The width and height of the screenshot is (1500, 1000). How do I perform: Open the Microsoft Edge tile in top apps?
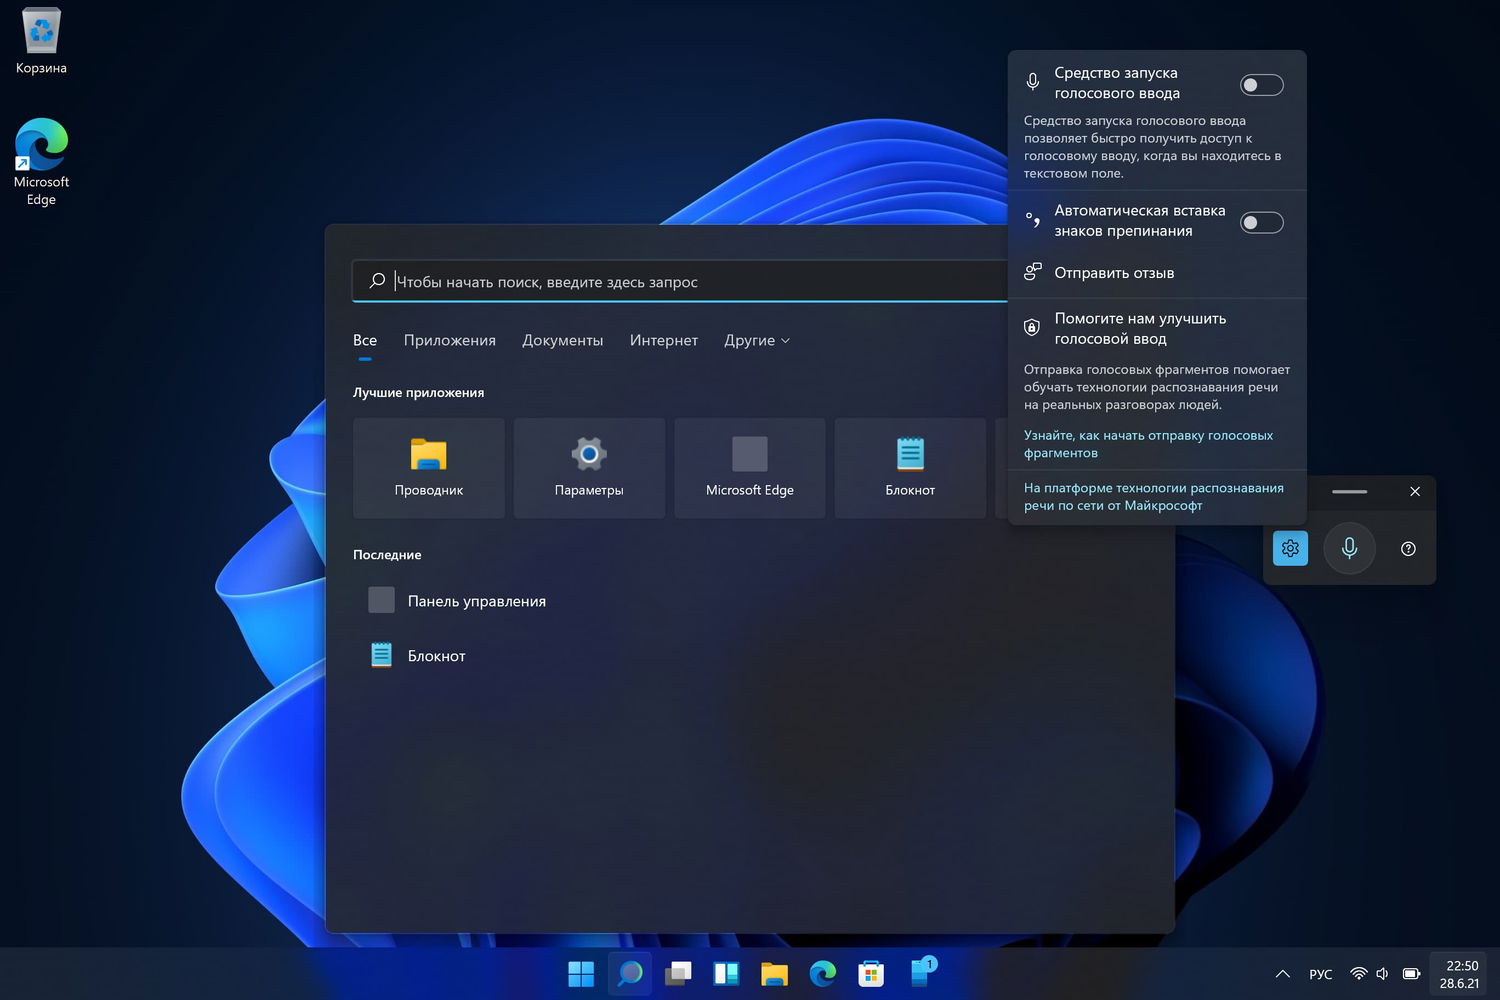pyautogui.click(x=750, y=468)
